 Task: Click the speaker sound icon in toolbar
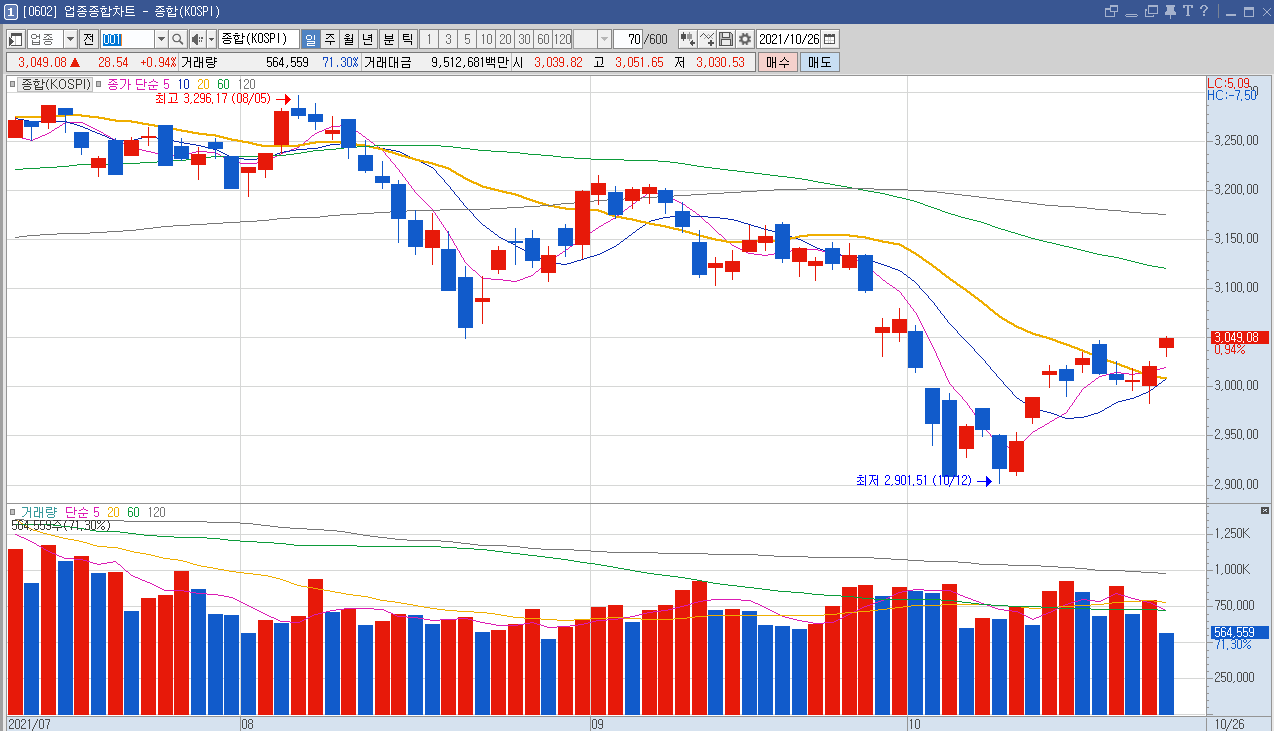tap(197, 39)
